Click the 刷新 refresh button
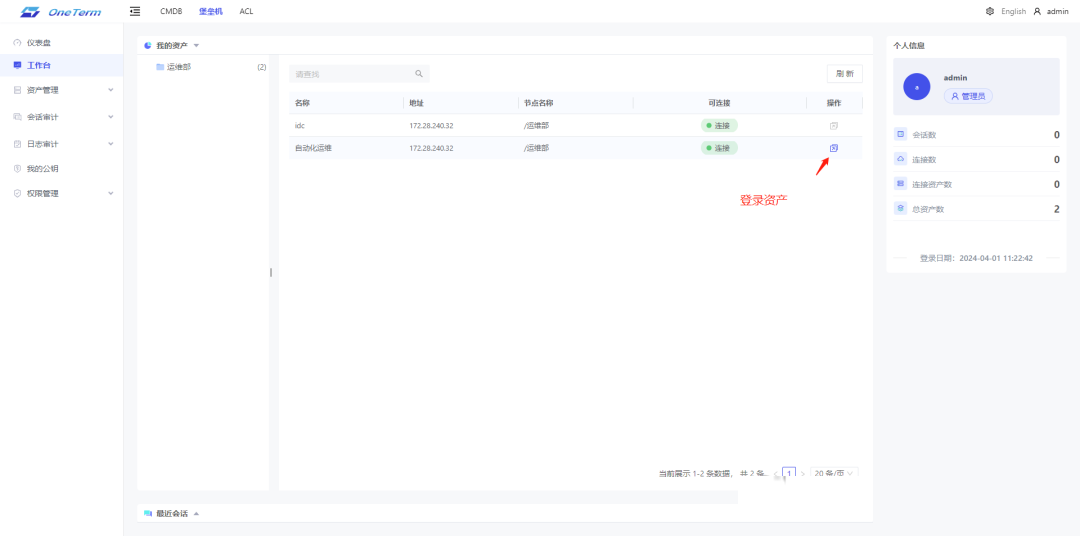This screenshot has height=536, width=1080. click(844, 74)
